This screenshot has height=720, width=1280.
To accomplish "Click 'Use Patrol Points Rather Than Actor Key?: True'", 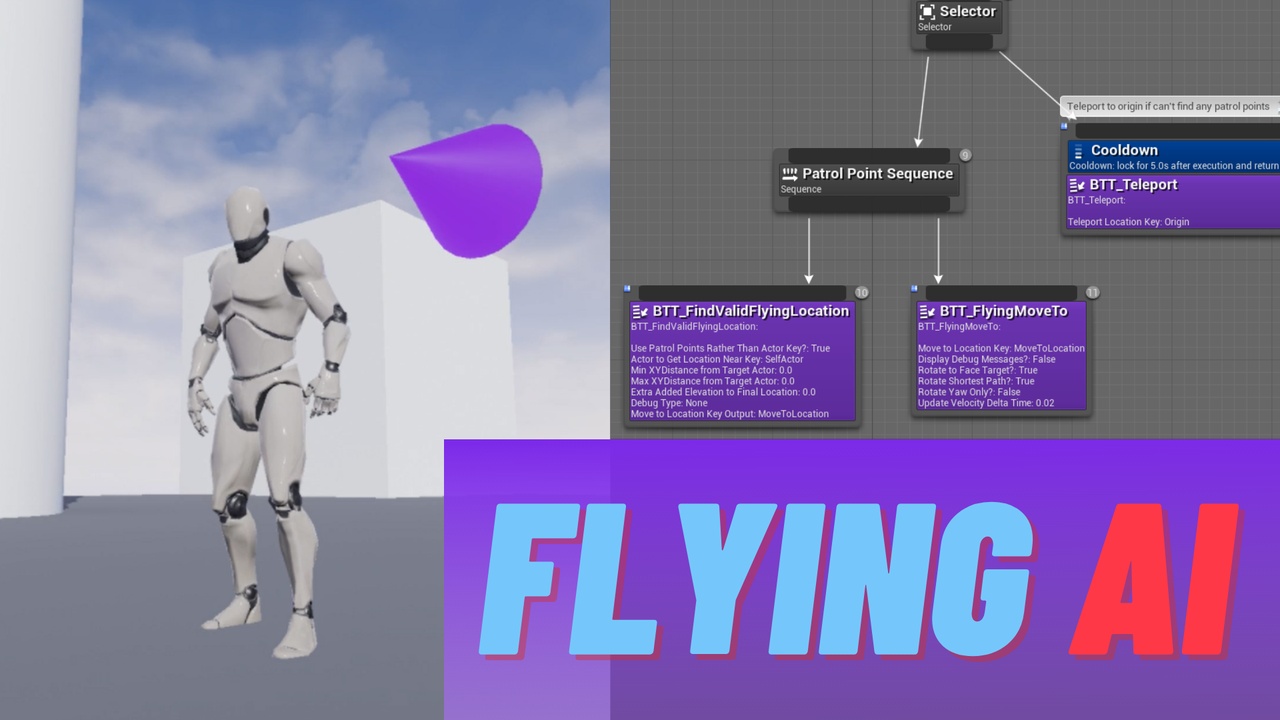I will tap(730, 348).
